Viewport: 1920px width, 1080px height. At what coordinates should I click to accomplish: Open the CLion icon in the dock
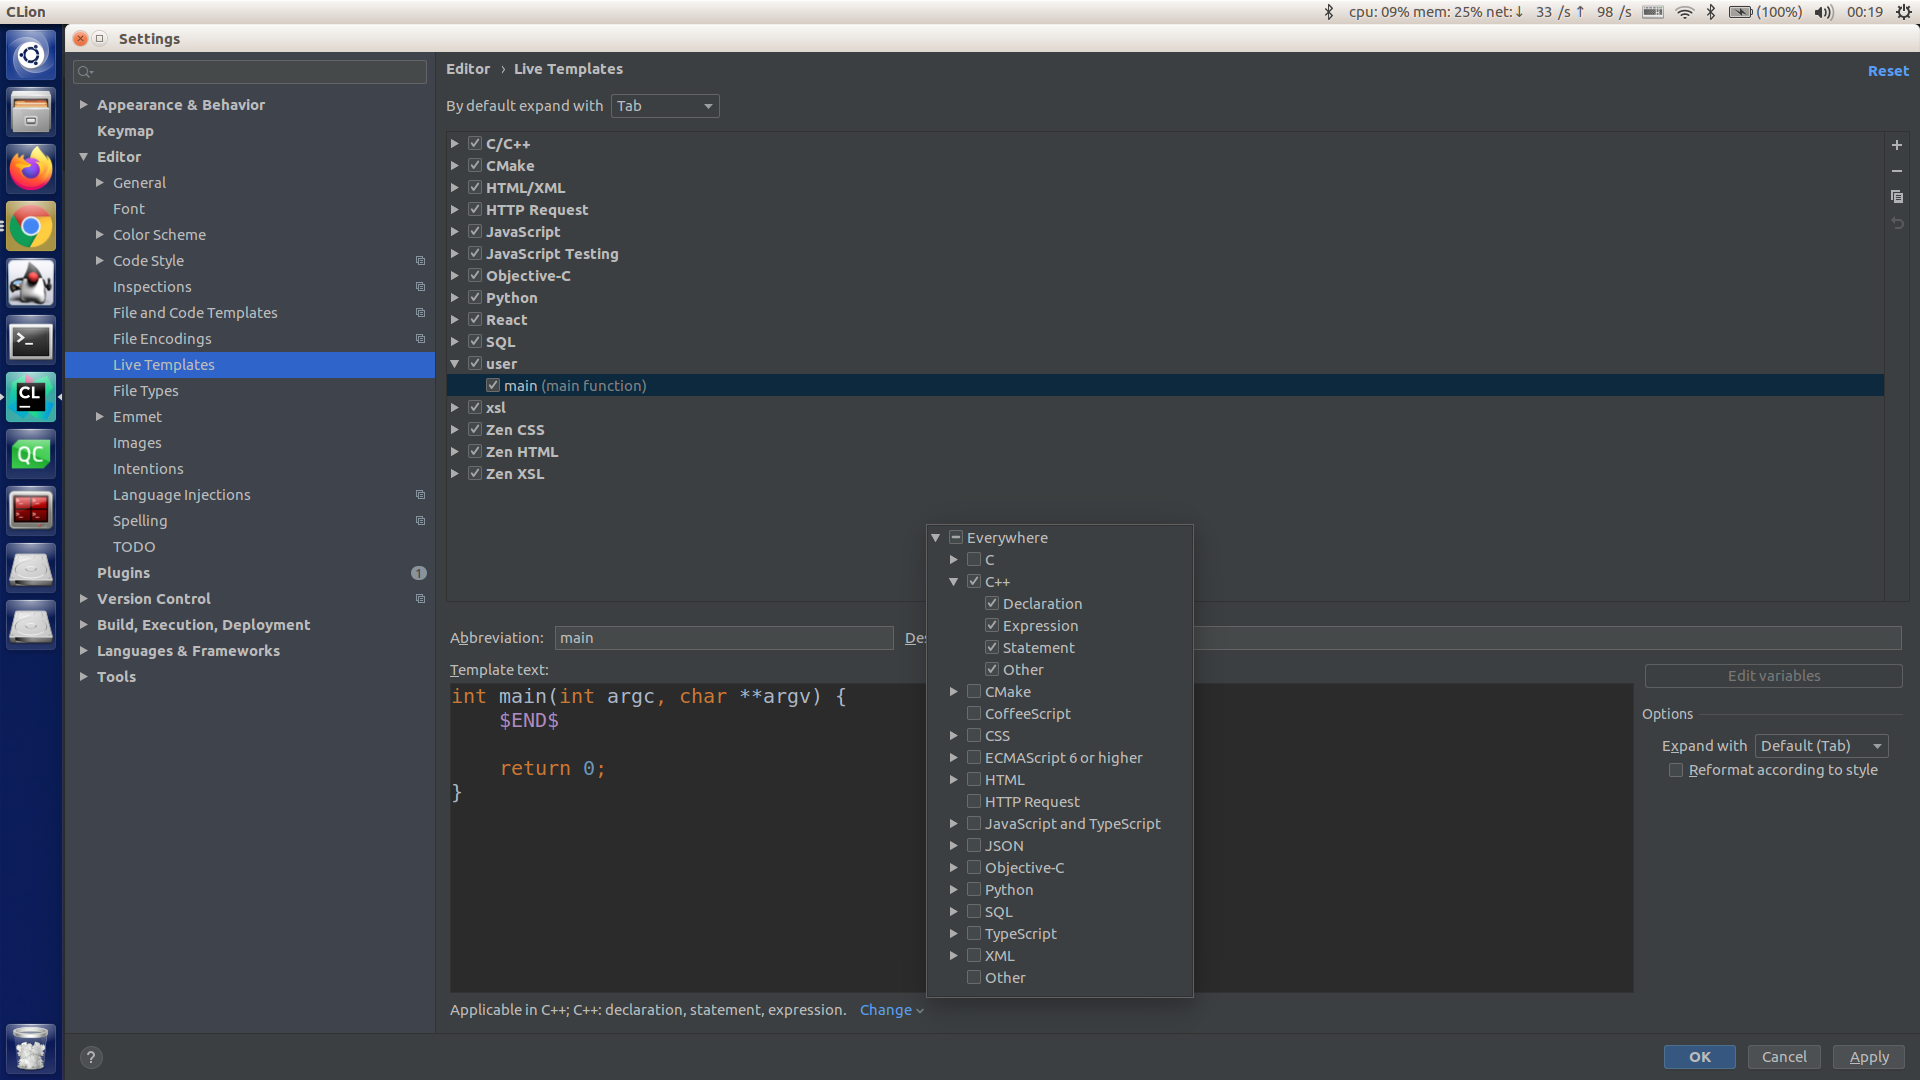click(31, 398)
